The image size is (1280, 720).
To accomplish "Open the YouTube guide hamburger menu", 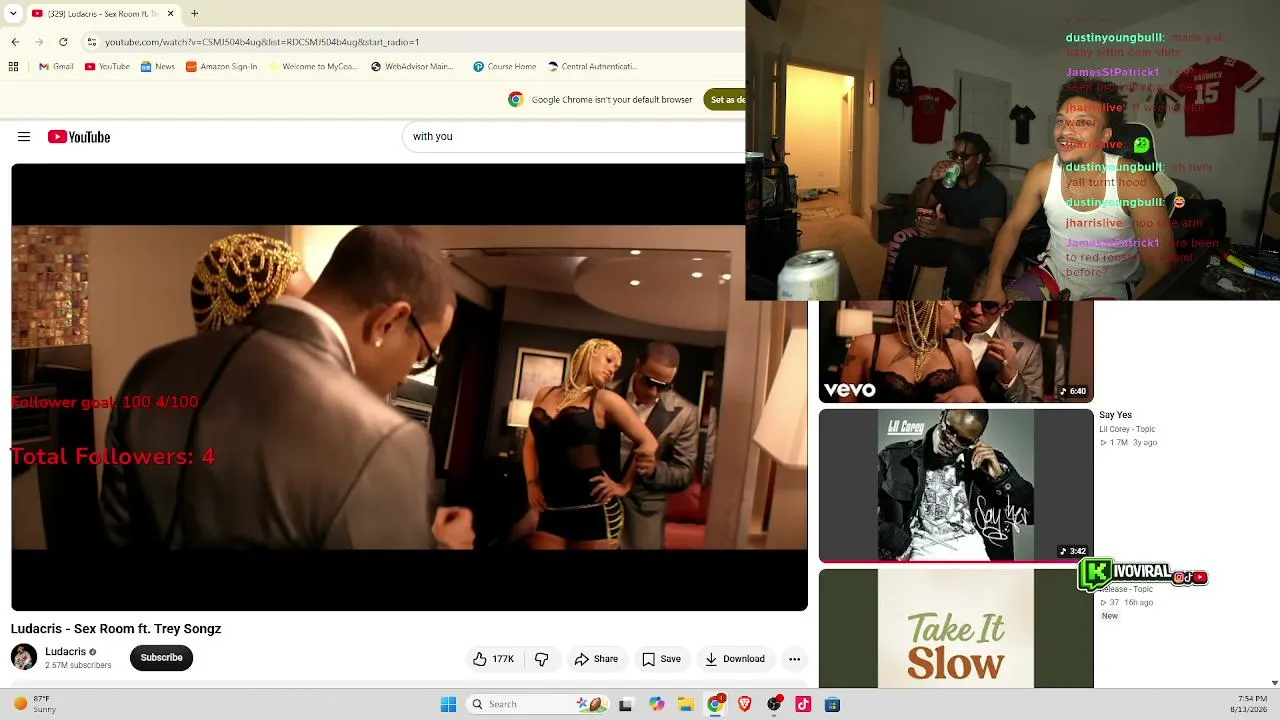I will click(x=24, y=137).
